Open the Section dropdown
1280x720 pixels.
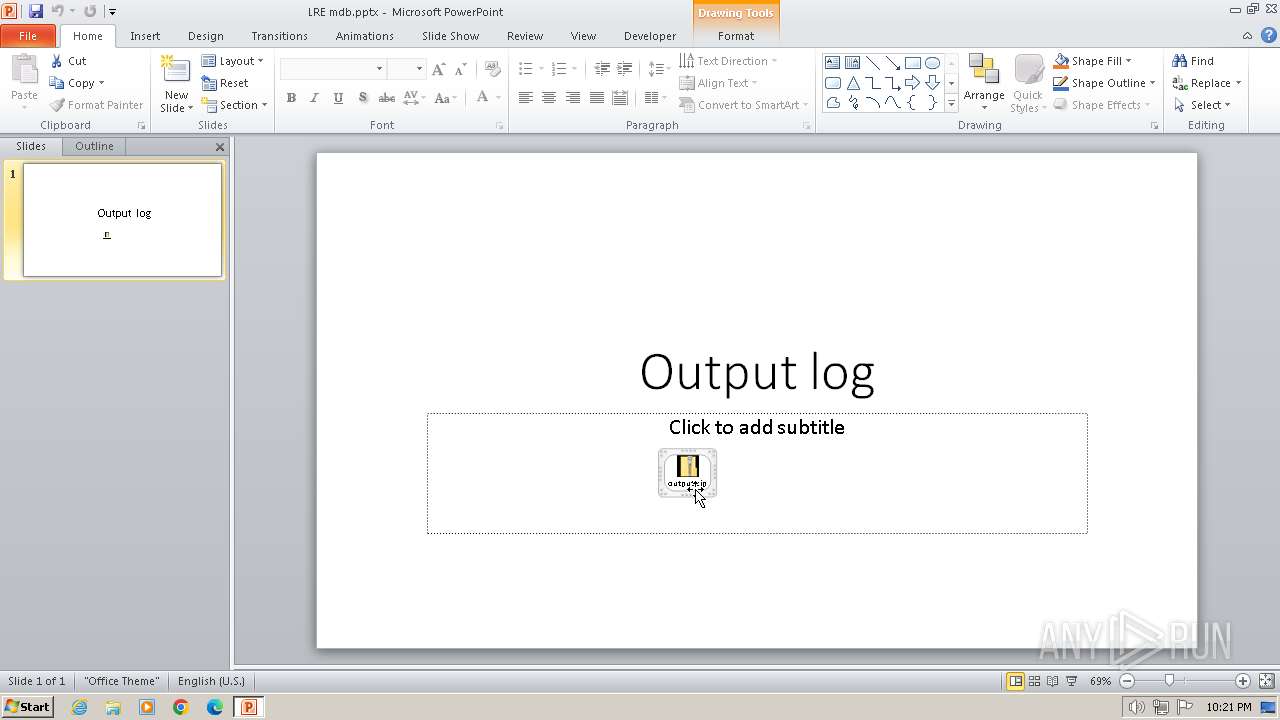coord(234,105)
